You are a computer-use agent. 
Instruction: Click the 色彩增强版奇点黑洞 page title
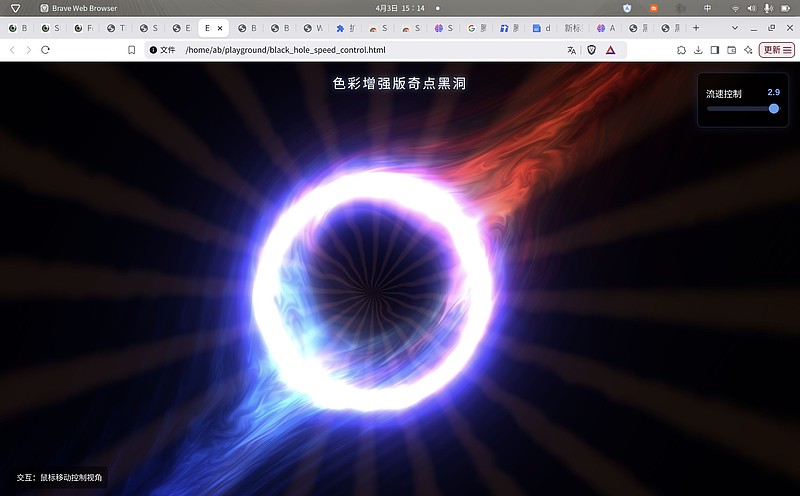tap(399, 83)
